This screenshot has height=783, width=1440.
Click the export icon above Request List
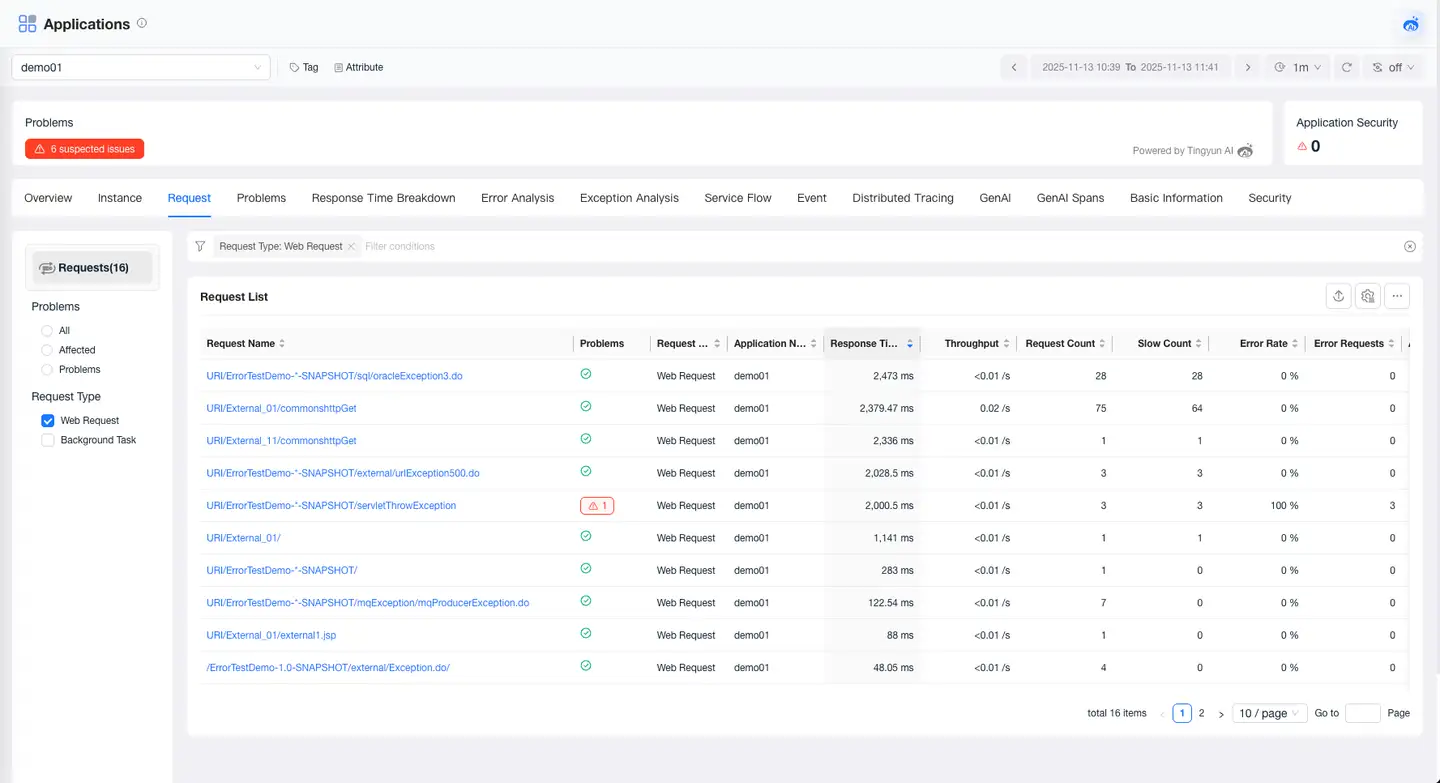[1338, 296]
